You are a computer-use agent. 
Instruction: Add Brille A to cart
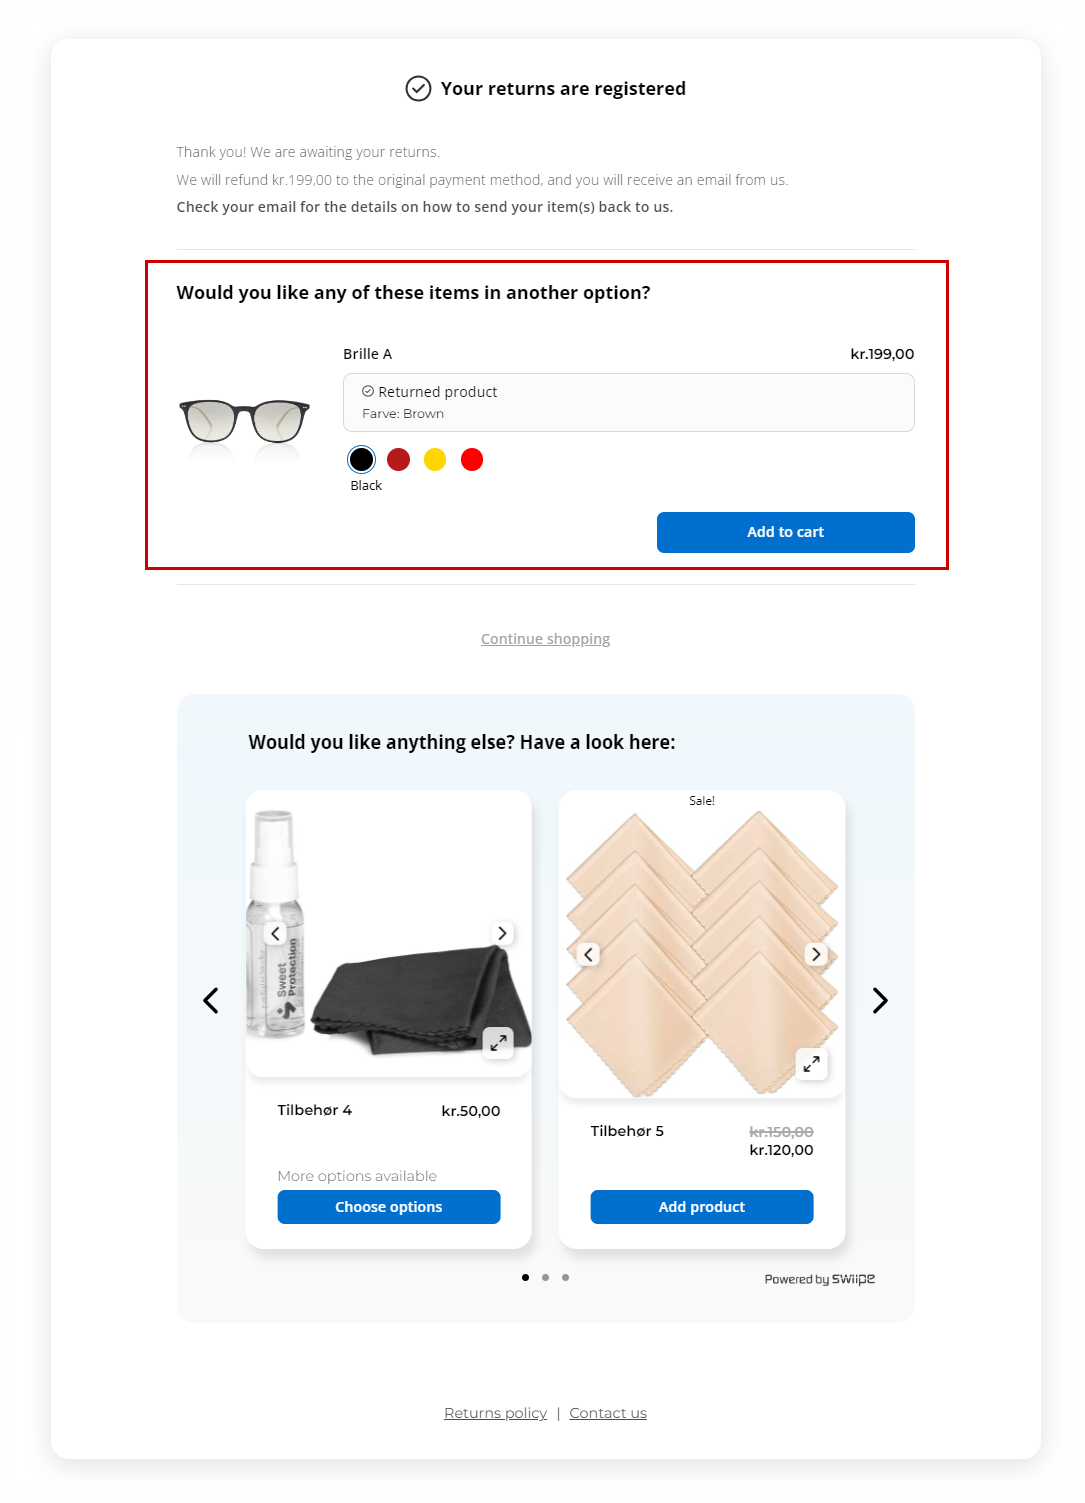tap(785, 532)
